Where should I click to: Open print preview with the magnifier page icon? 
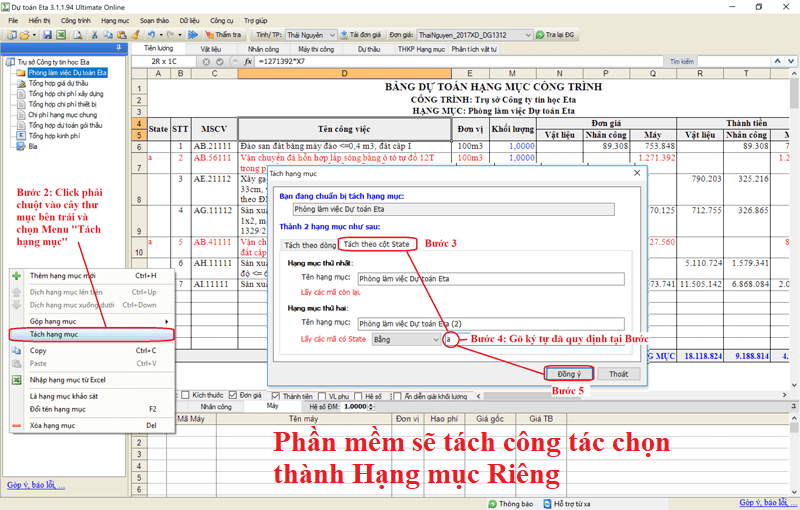(x=78, y=35)
